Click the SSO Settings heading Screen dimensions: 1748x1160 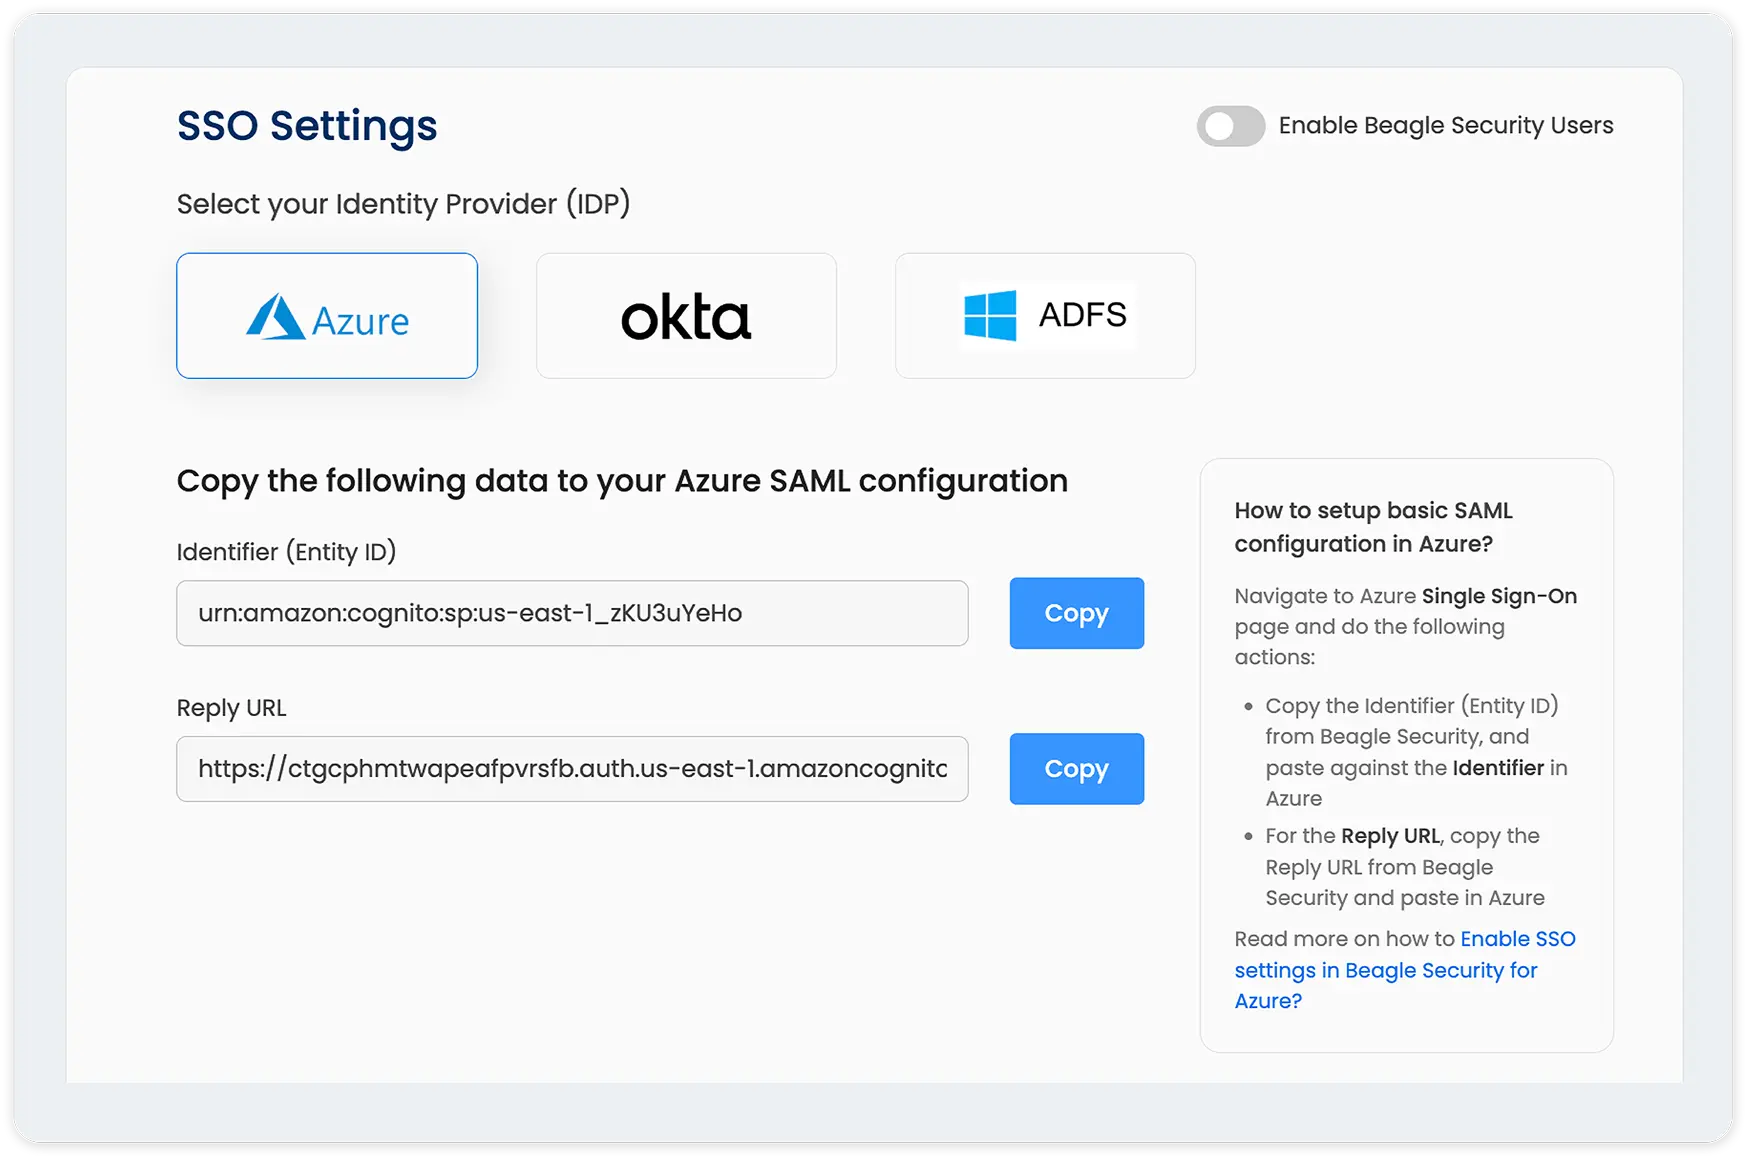[307, 126]
